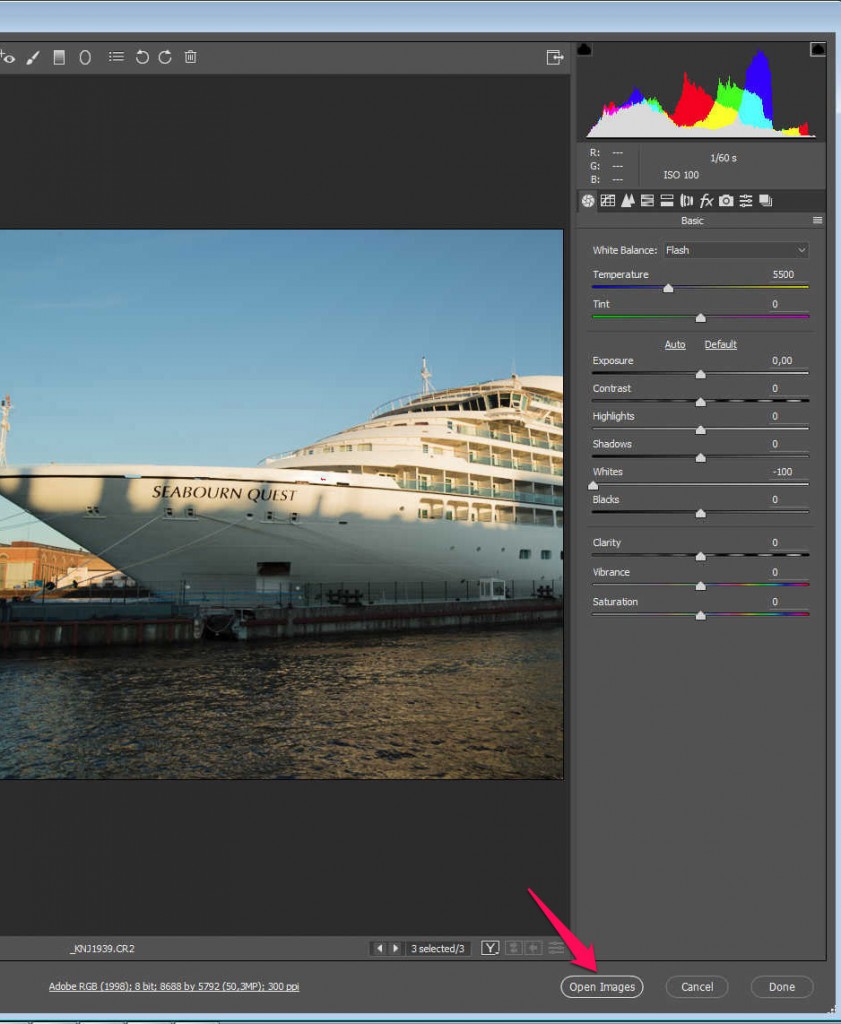
Task: Rotate image 90° counterclockwise
Action: coord(142,57)
